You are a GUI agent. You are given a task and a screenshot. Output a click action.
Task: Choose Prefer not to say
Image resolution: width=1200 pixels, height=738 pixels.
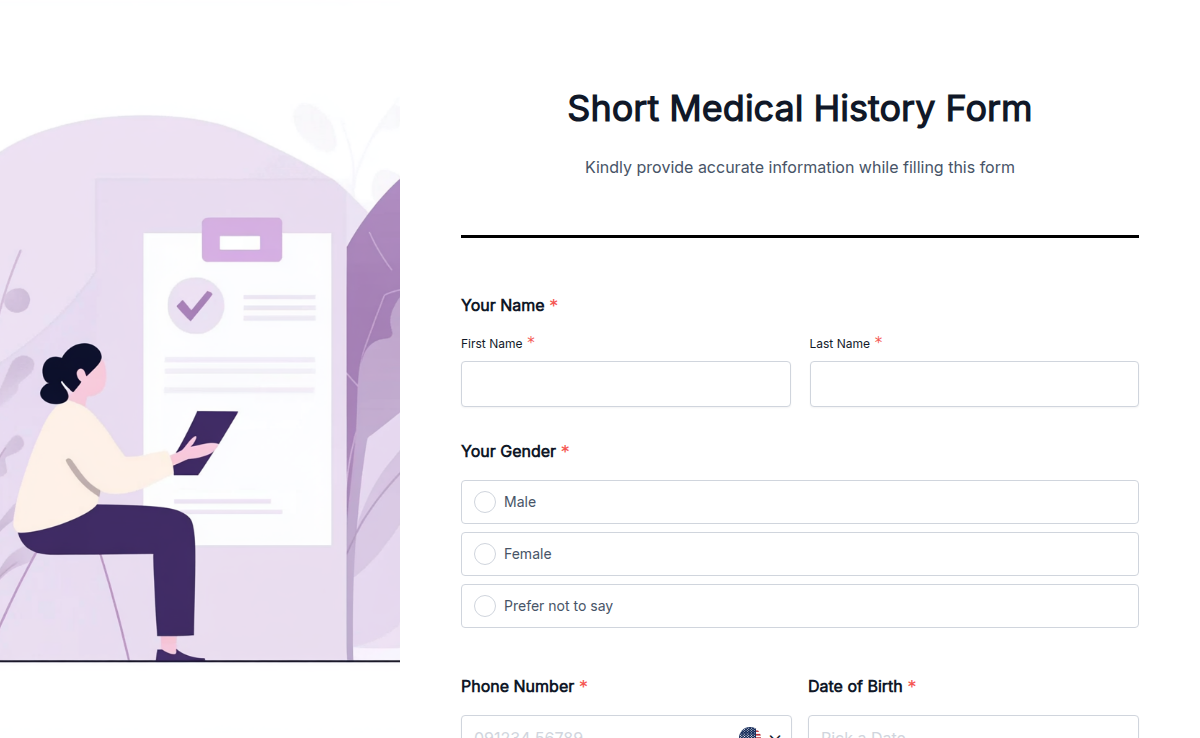coord(485,605)
